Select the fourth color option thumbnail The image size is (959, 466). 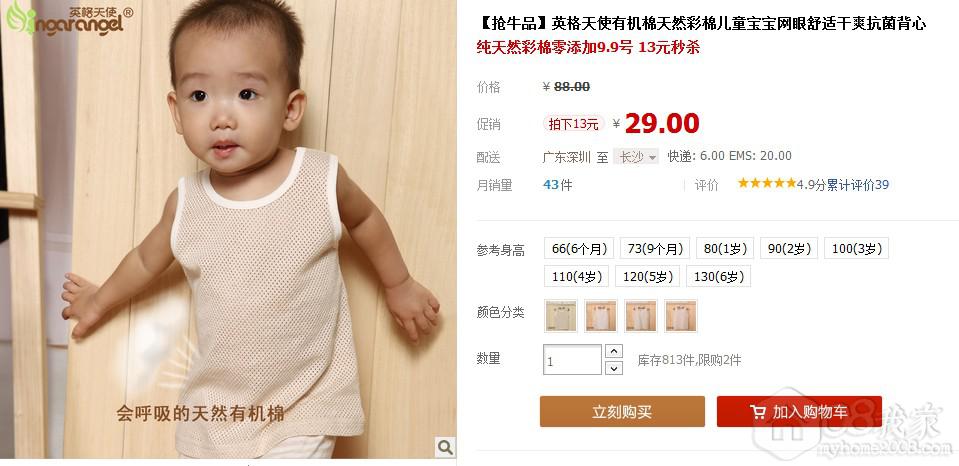[x=681, y=316]
